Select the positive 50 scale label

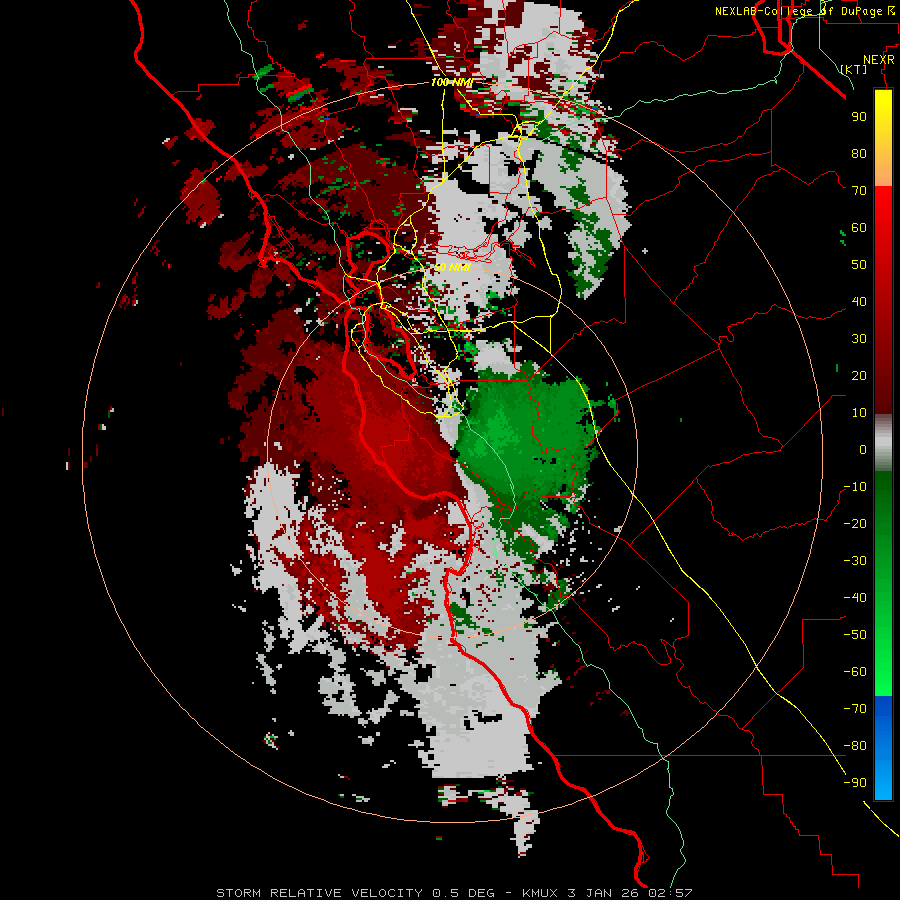(859, 265)
